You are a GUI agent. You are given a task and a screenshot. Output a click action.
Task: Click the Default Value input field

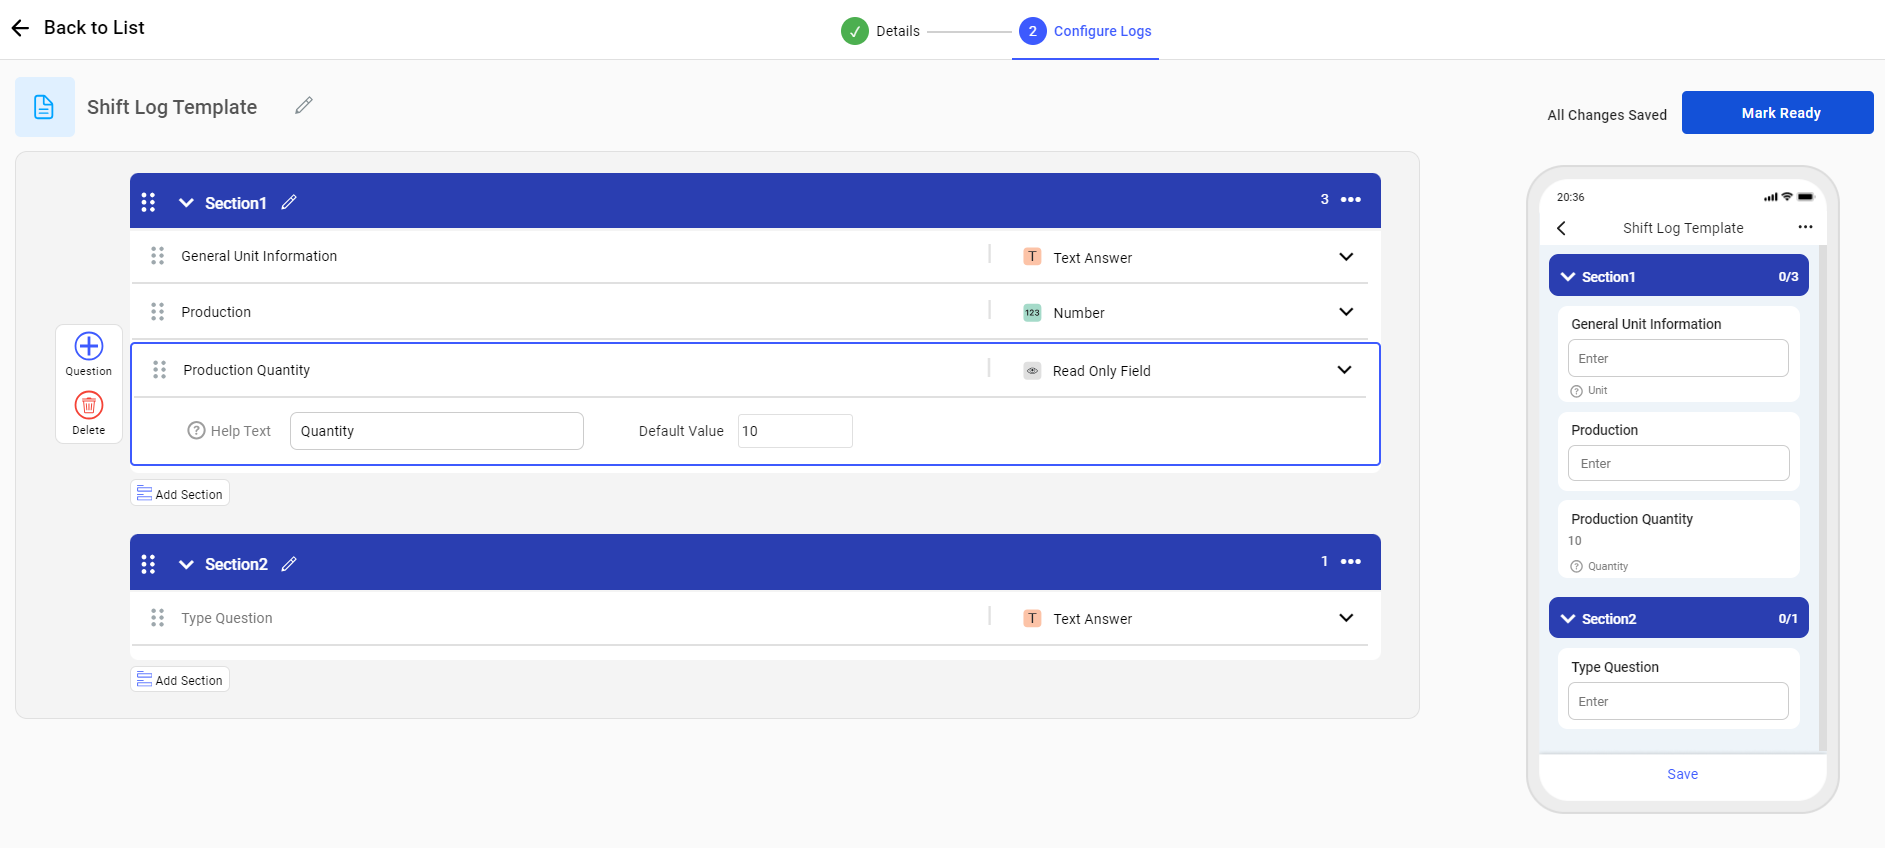point(795,431)
